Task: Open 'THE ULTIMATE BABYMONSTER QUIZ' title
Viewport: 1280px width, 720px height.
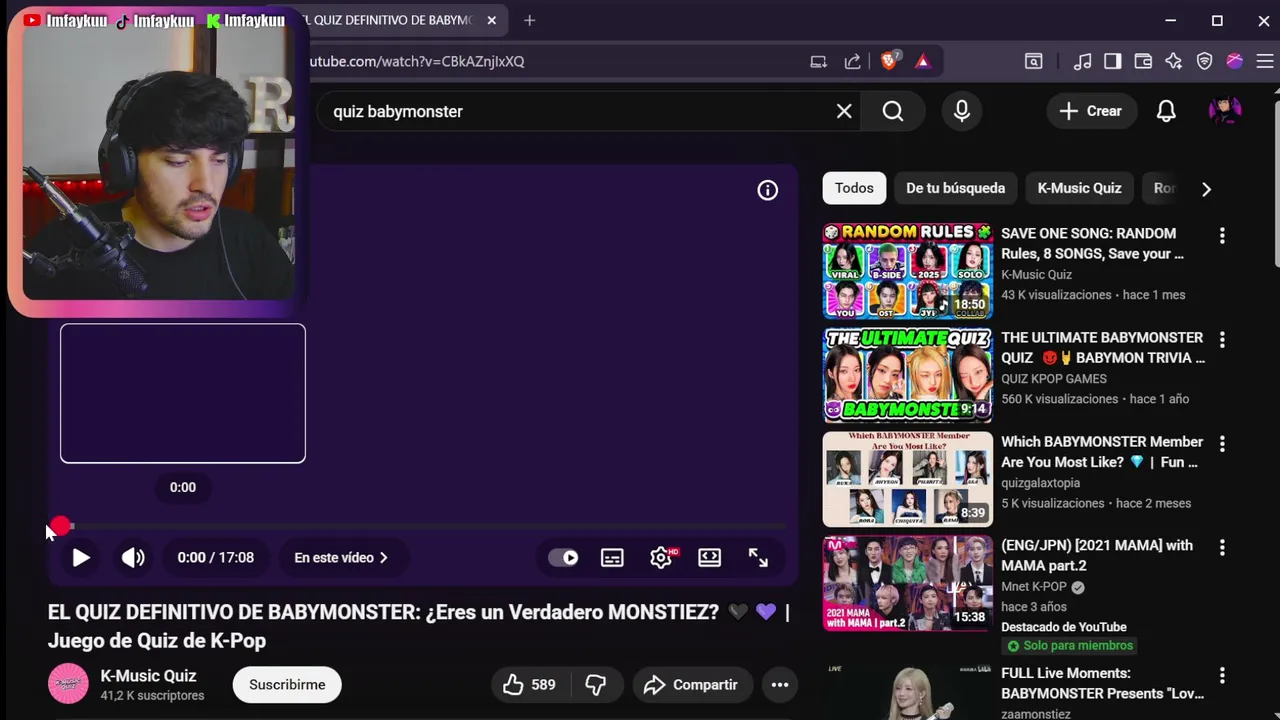Action: pyautogui.click(x=1103, y=348)
